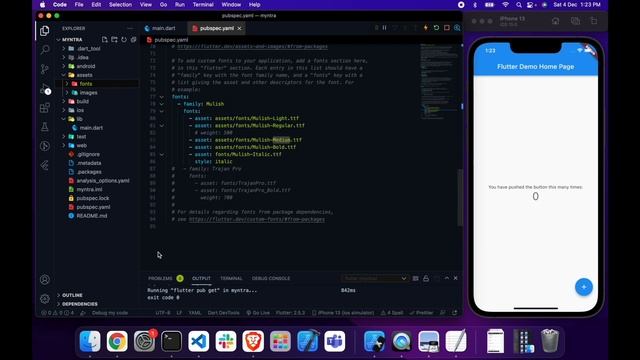Refresh the explorer file tree

[x=124, y=40]
